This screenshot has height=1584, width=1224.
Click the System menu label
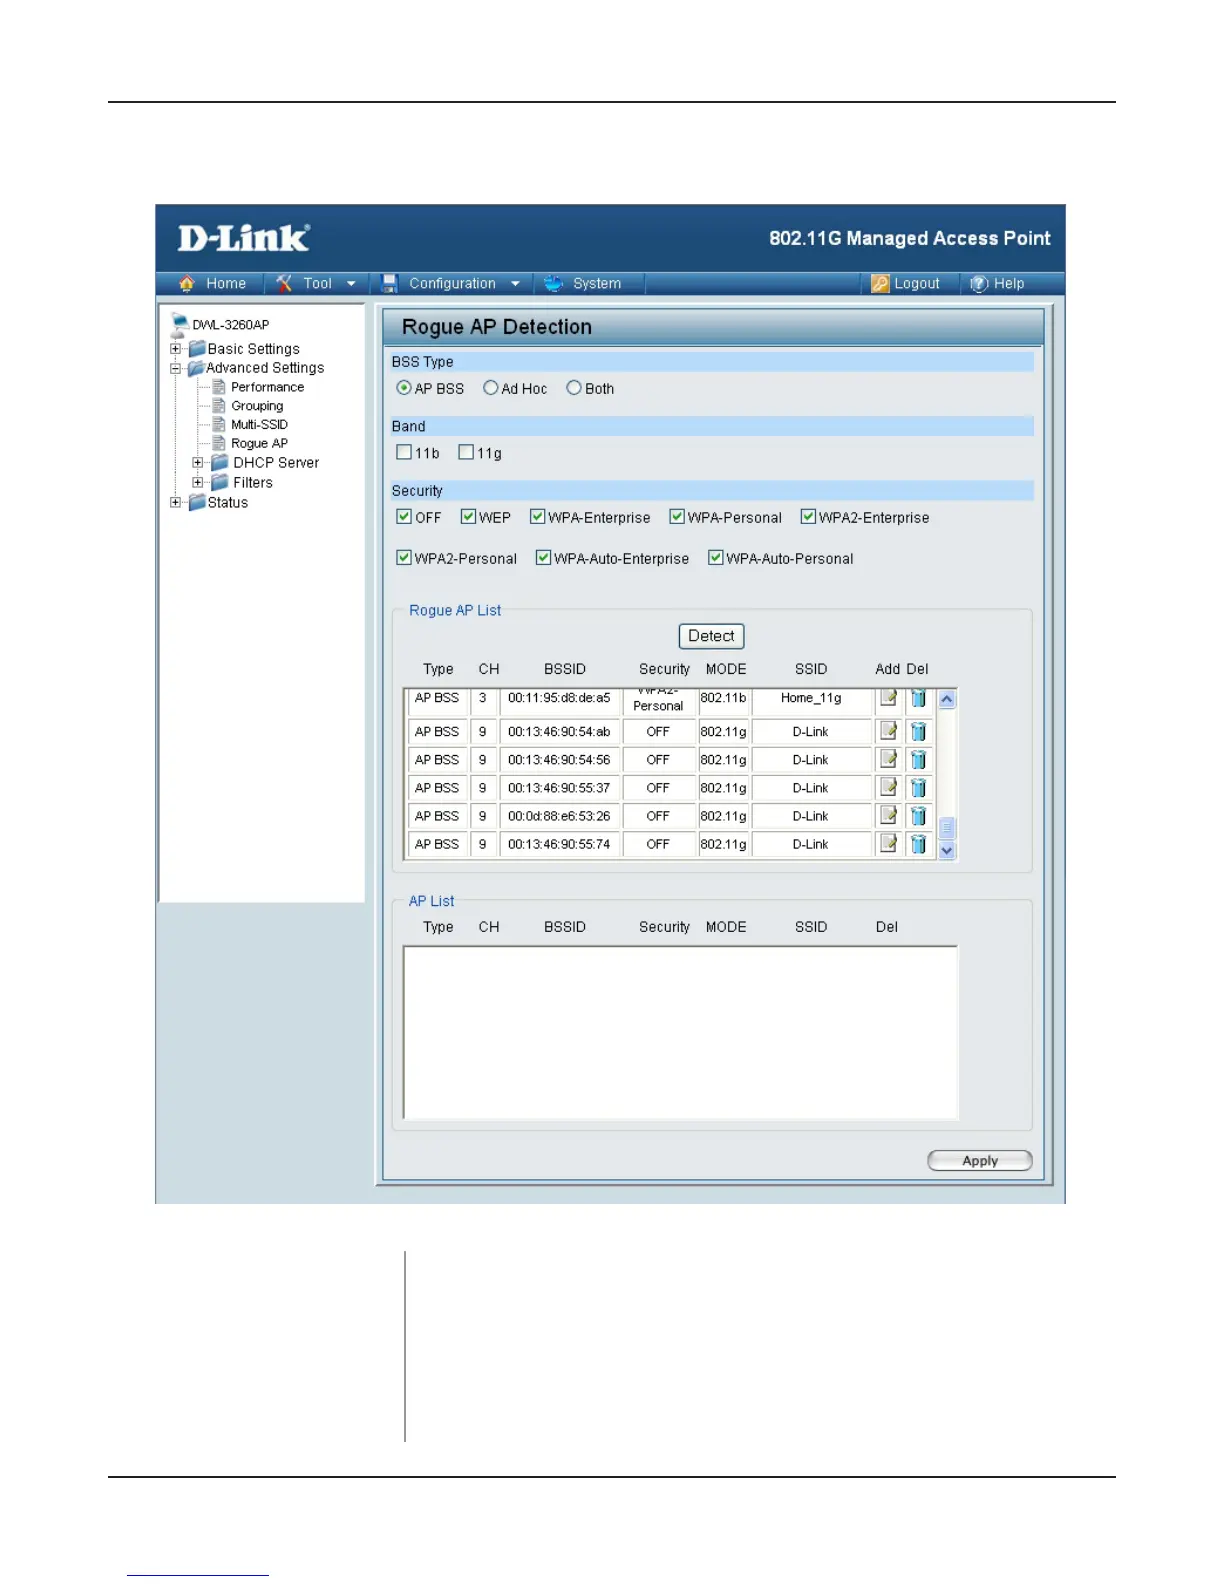[597, 284]
